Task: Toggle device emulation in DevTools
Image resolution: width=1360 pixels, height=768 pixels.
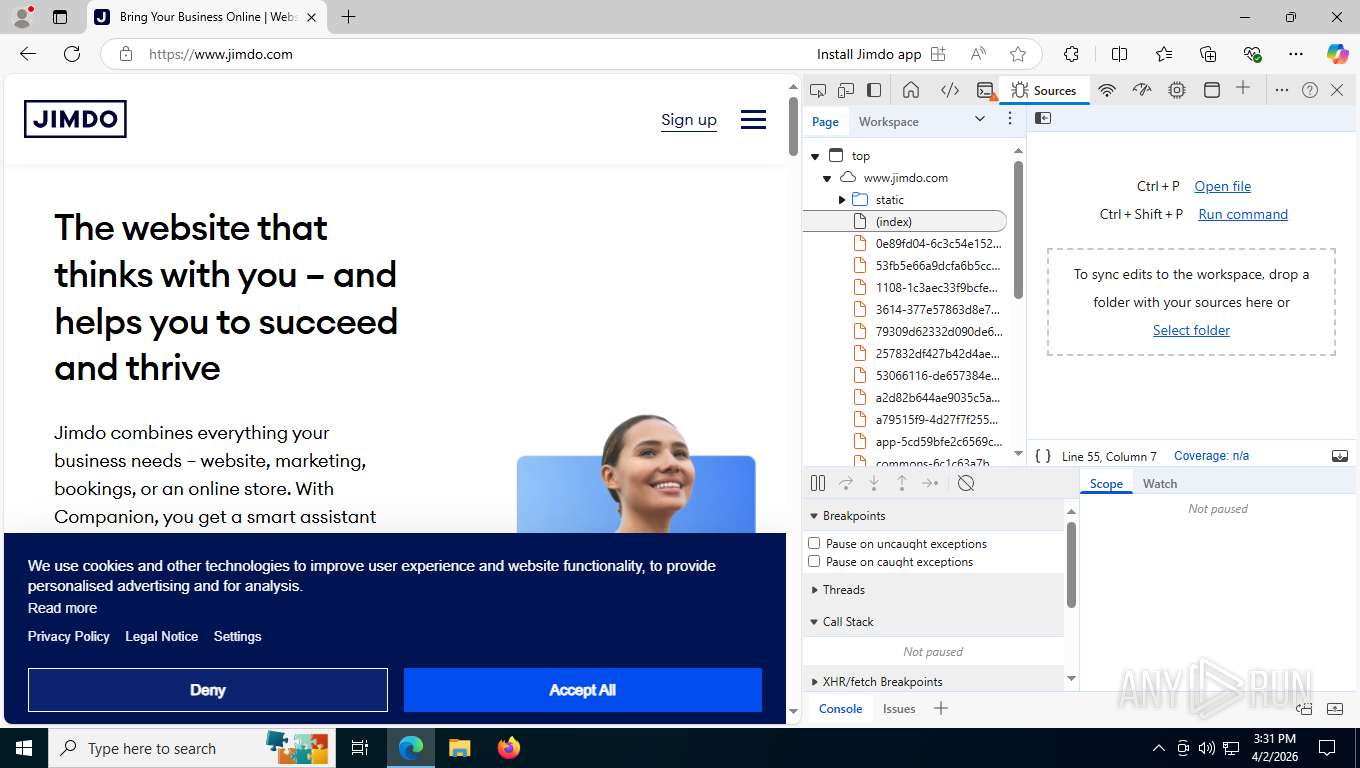Action: pos(846,90)
